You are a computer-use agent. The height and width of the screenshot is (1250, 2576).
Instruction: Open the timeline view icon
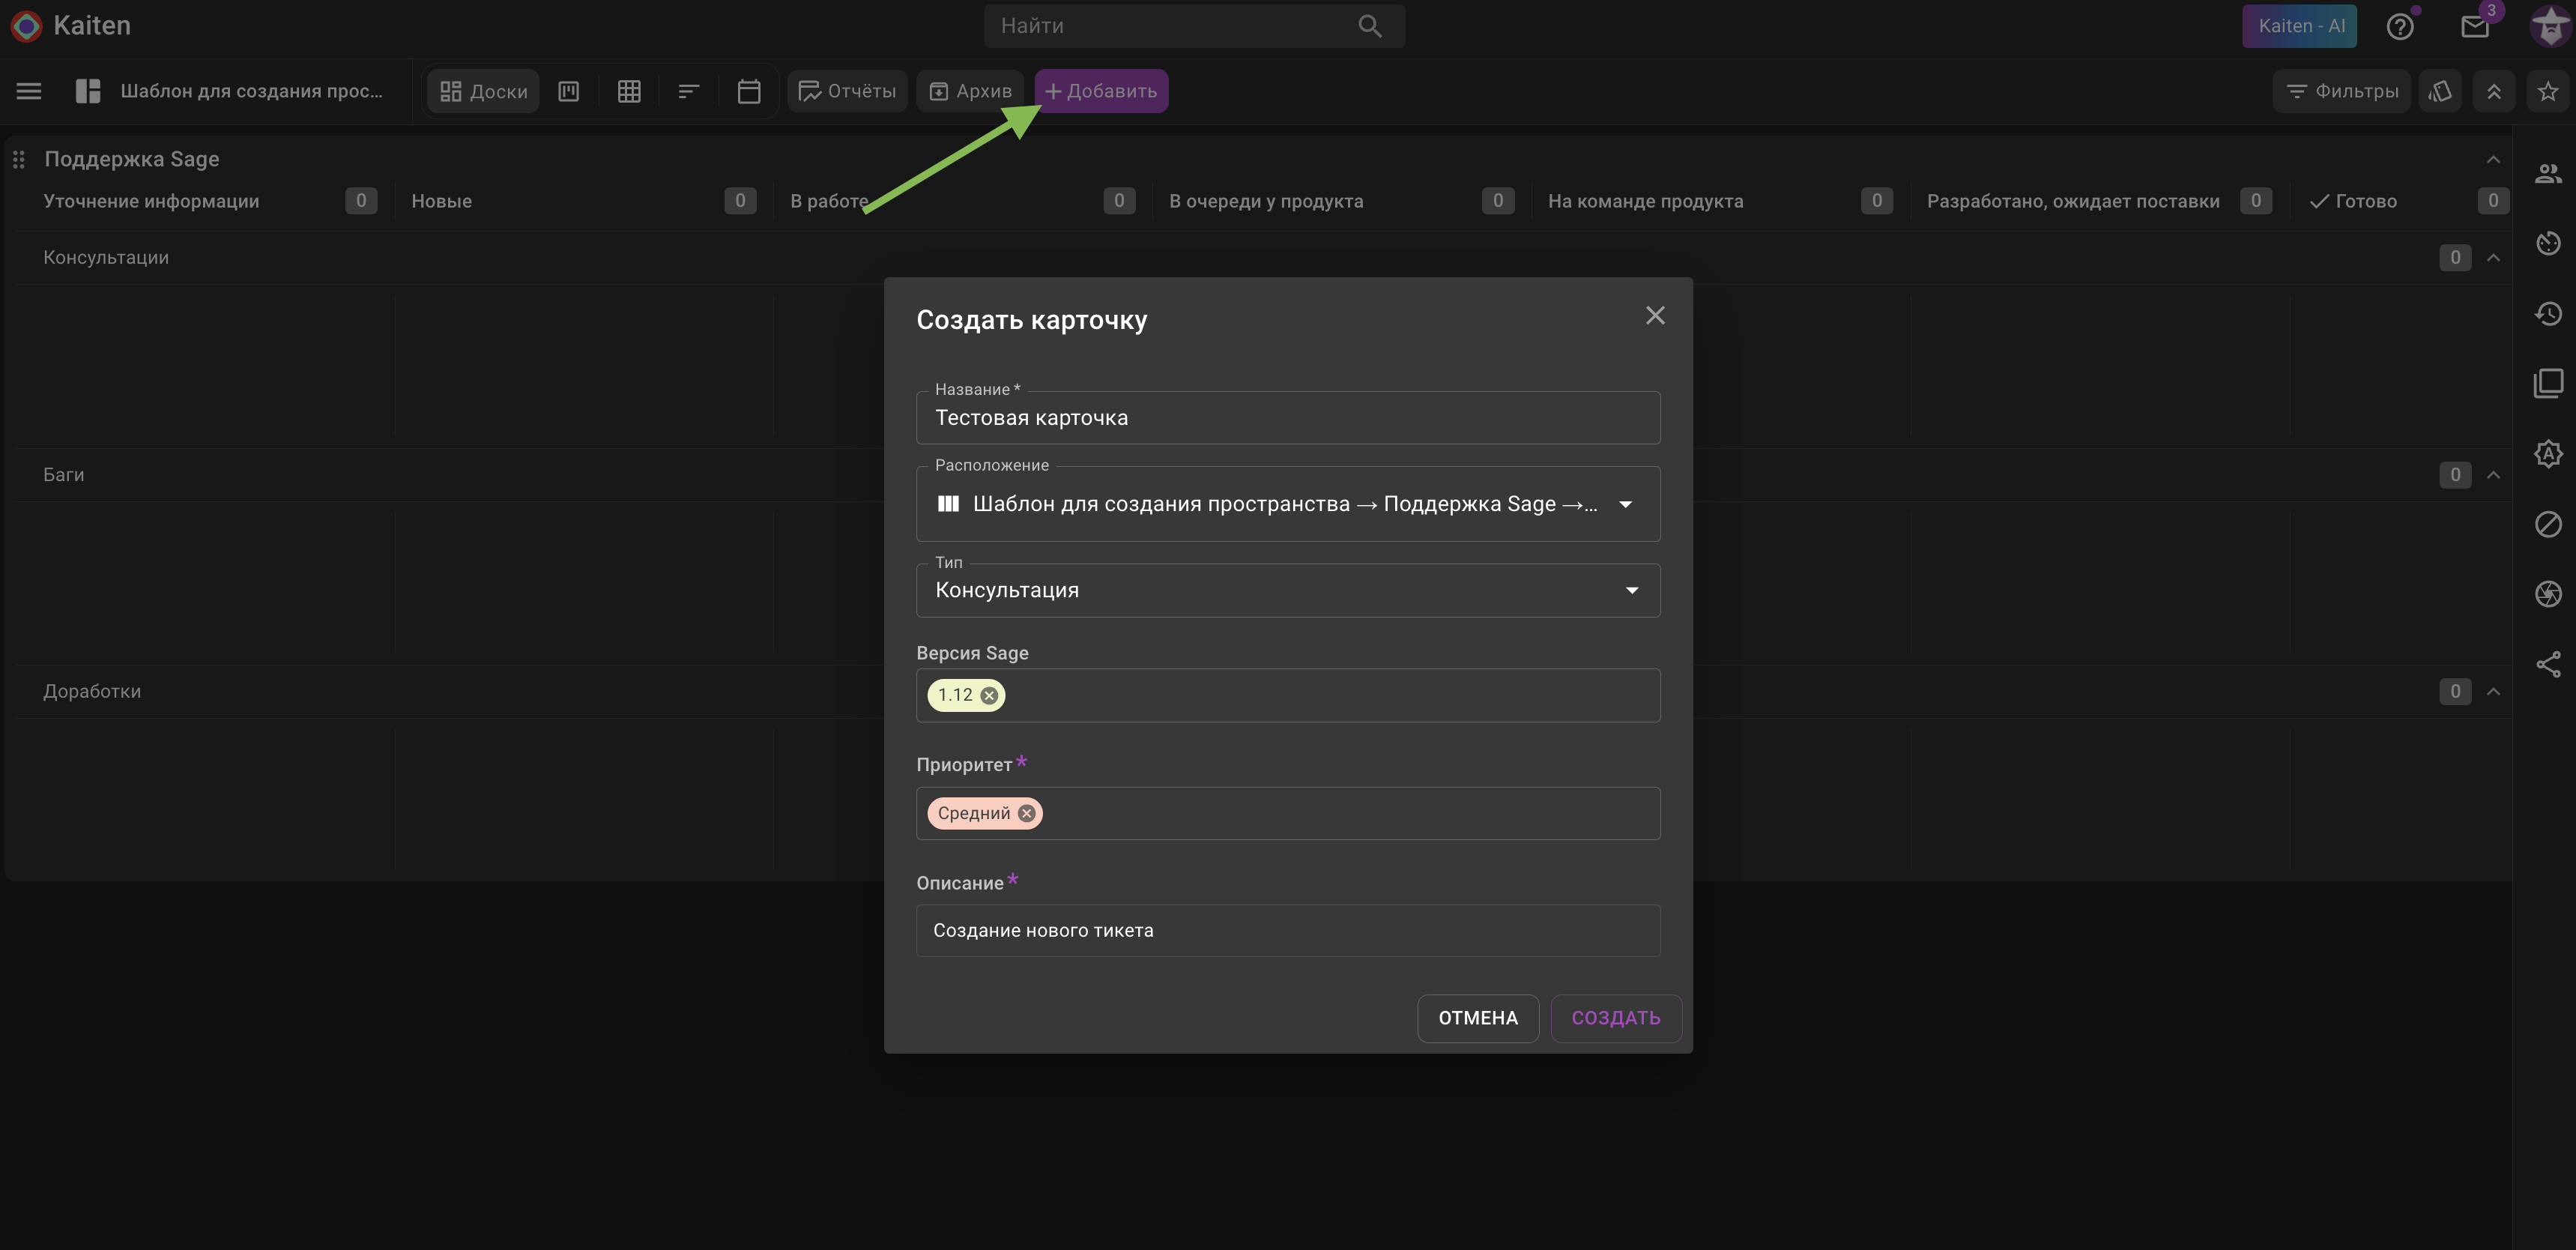pyautogui.click(x=689, y=91)
